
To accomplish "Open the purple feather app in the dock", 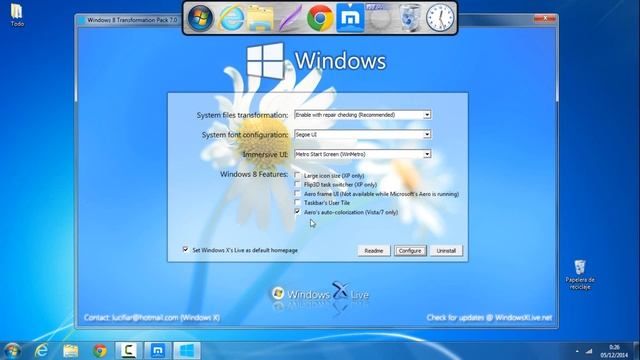I will click(290, 18).
